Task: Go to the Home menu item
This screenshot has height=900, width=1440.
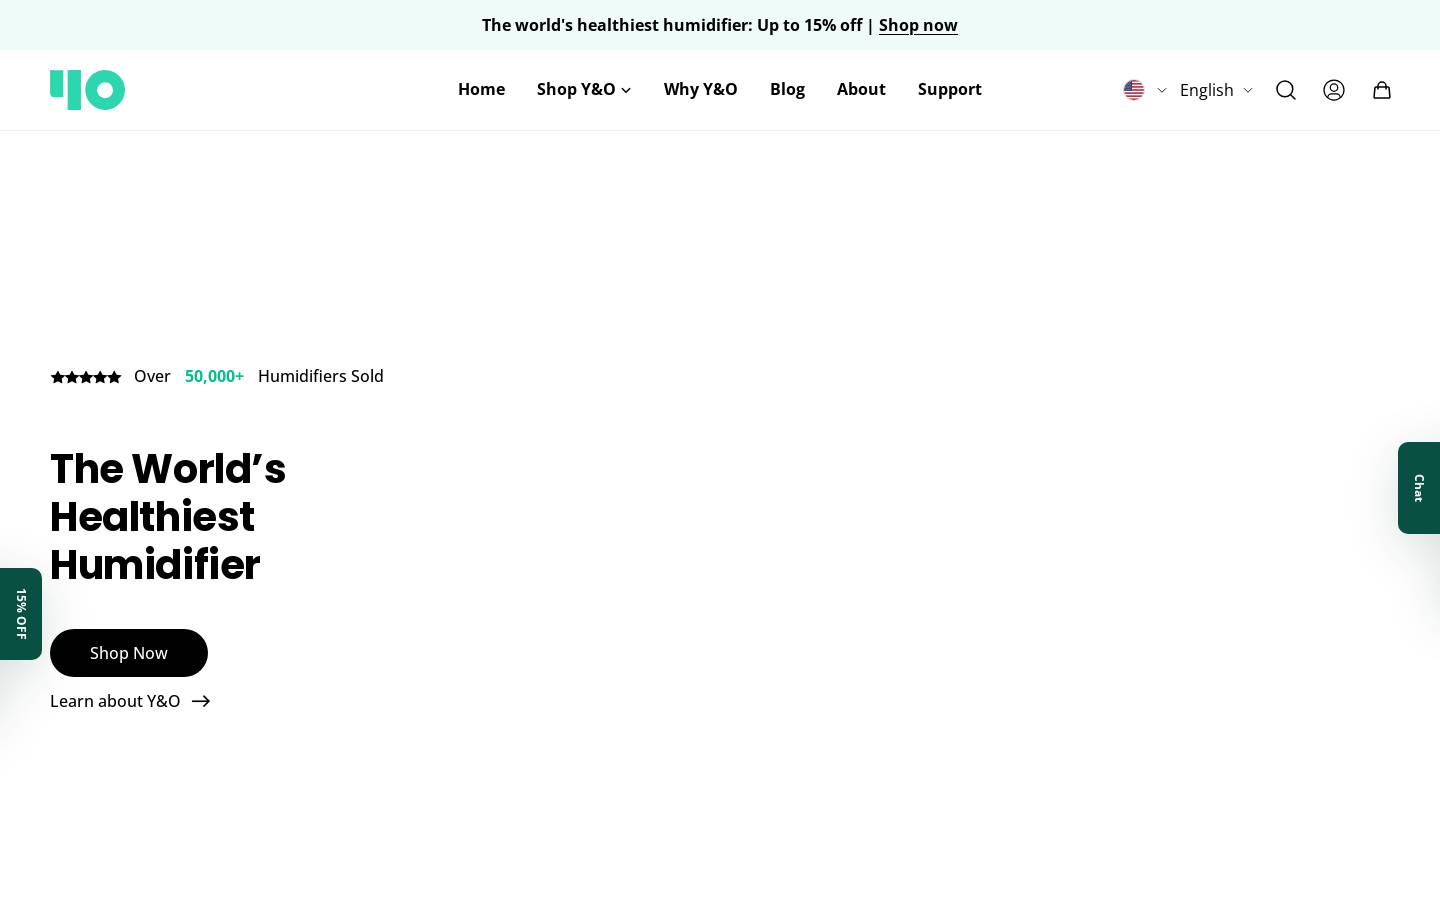Action: click(x=481, y=89)
